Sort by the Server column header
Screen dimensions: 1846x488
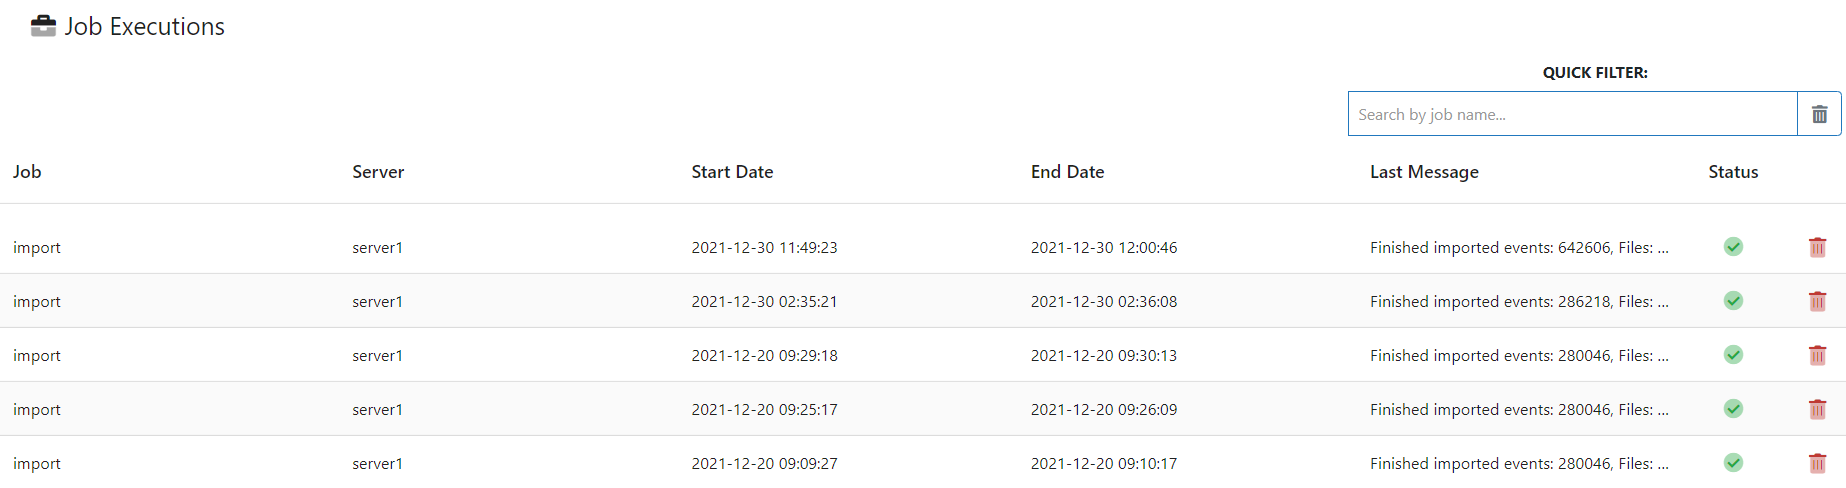click(378, 172)
